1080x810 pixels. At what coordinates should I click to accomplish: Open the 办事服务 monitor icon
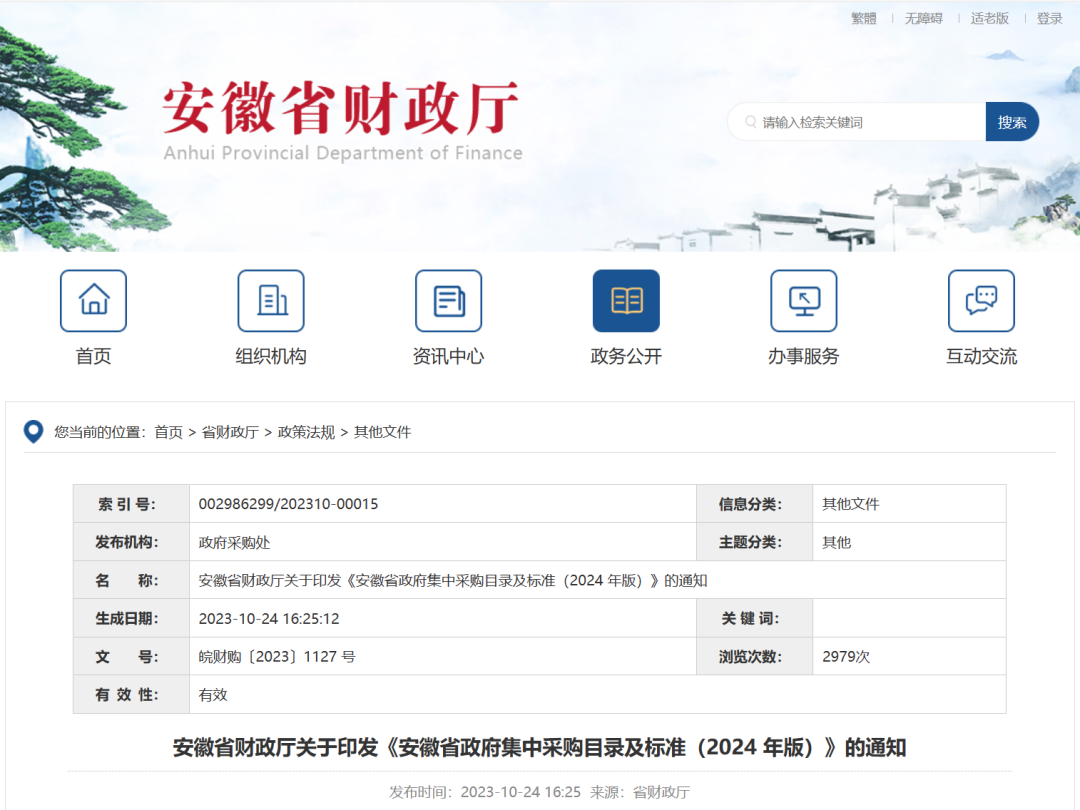coord(803,301)
